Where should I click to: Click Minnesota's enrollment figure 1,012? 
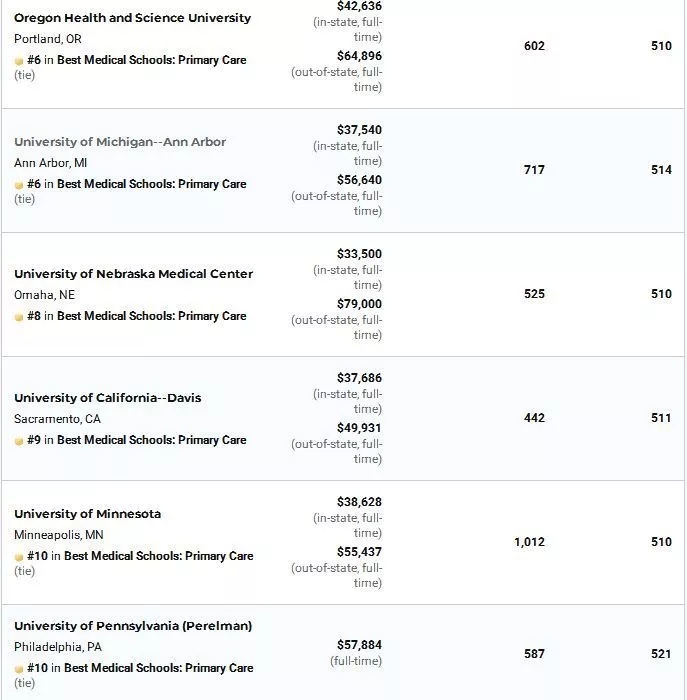529,542
